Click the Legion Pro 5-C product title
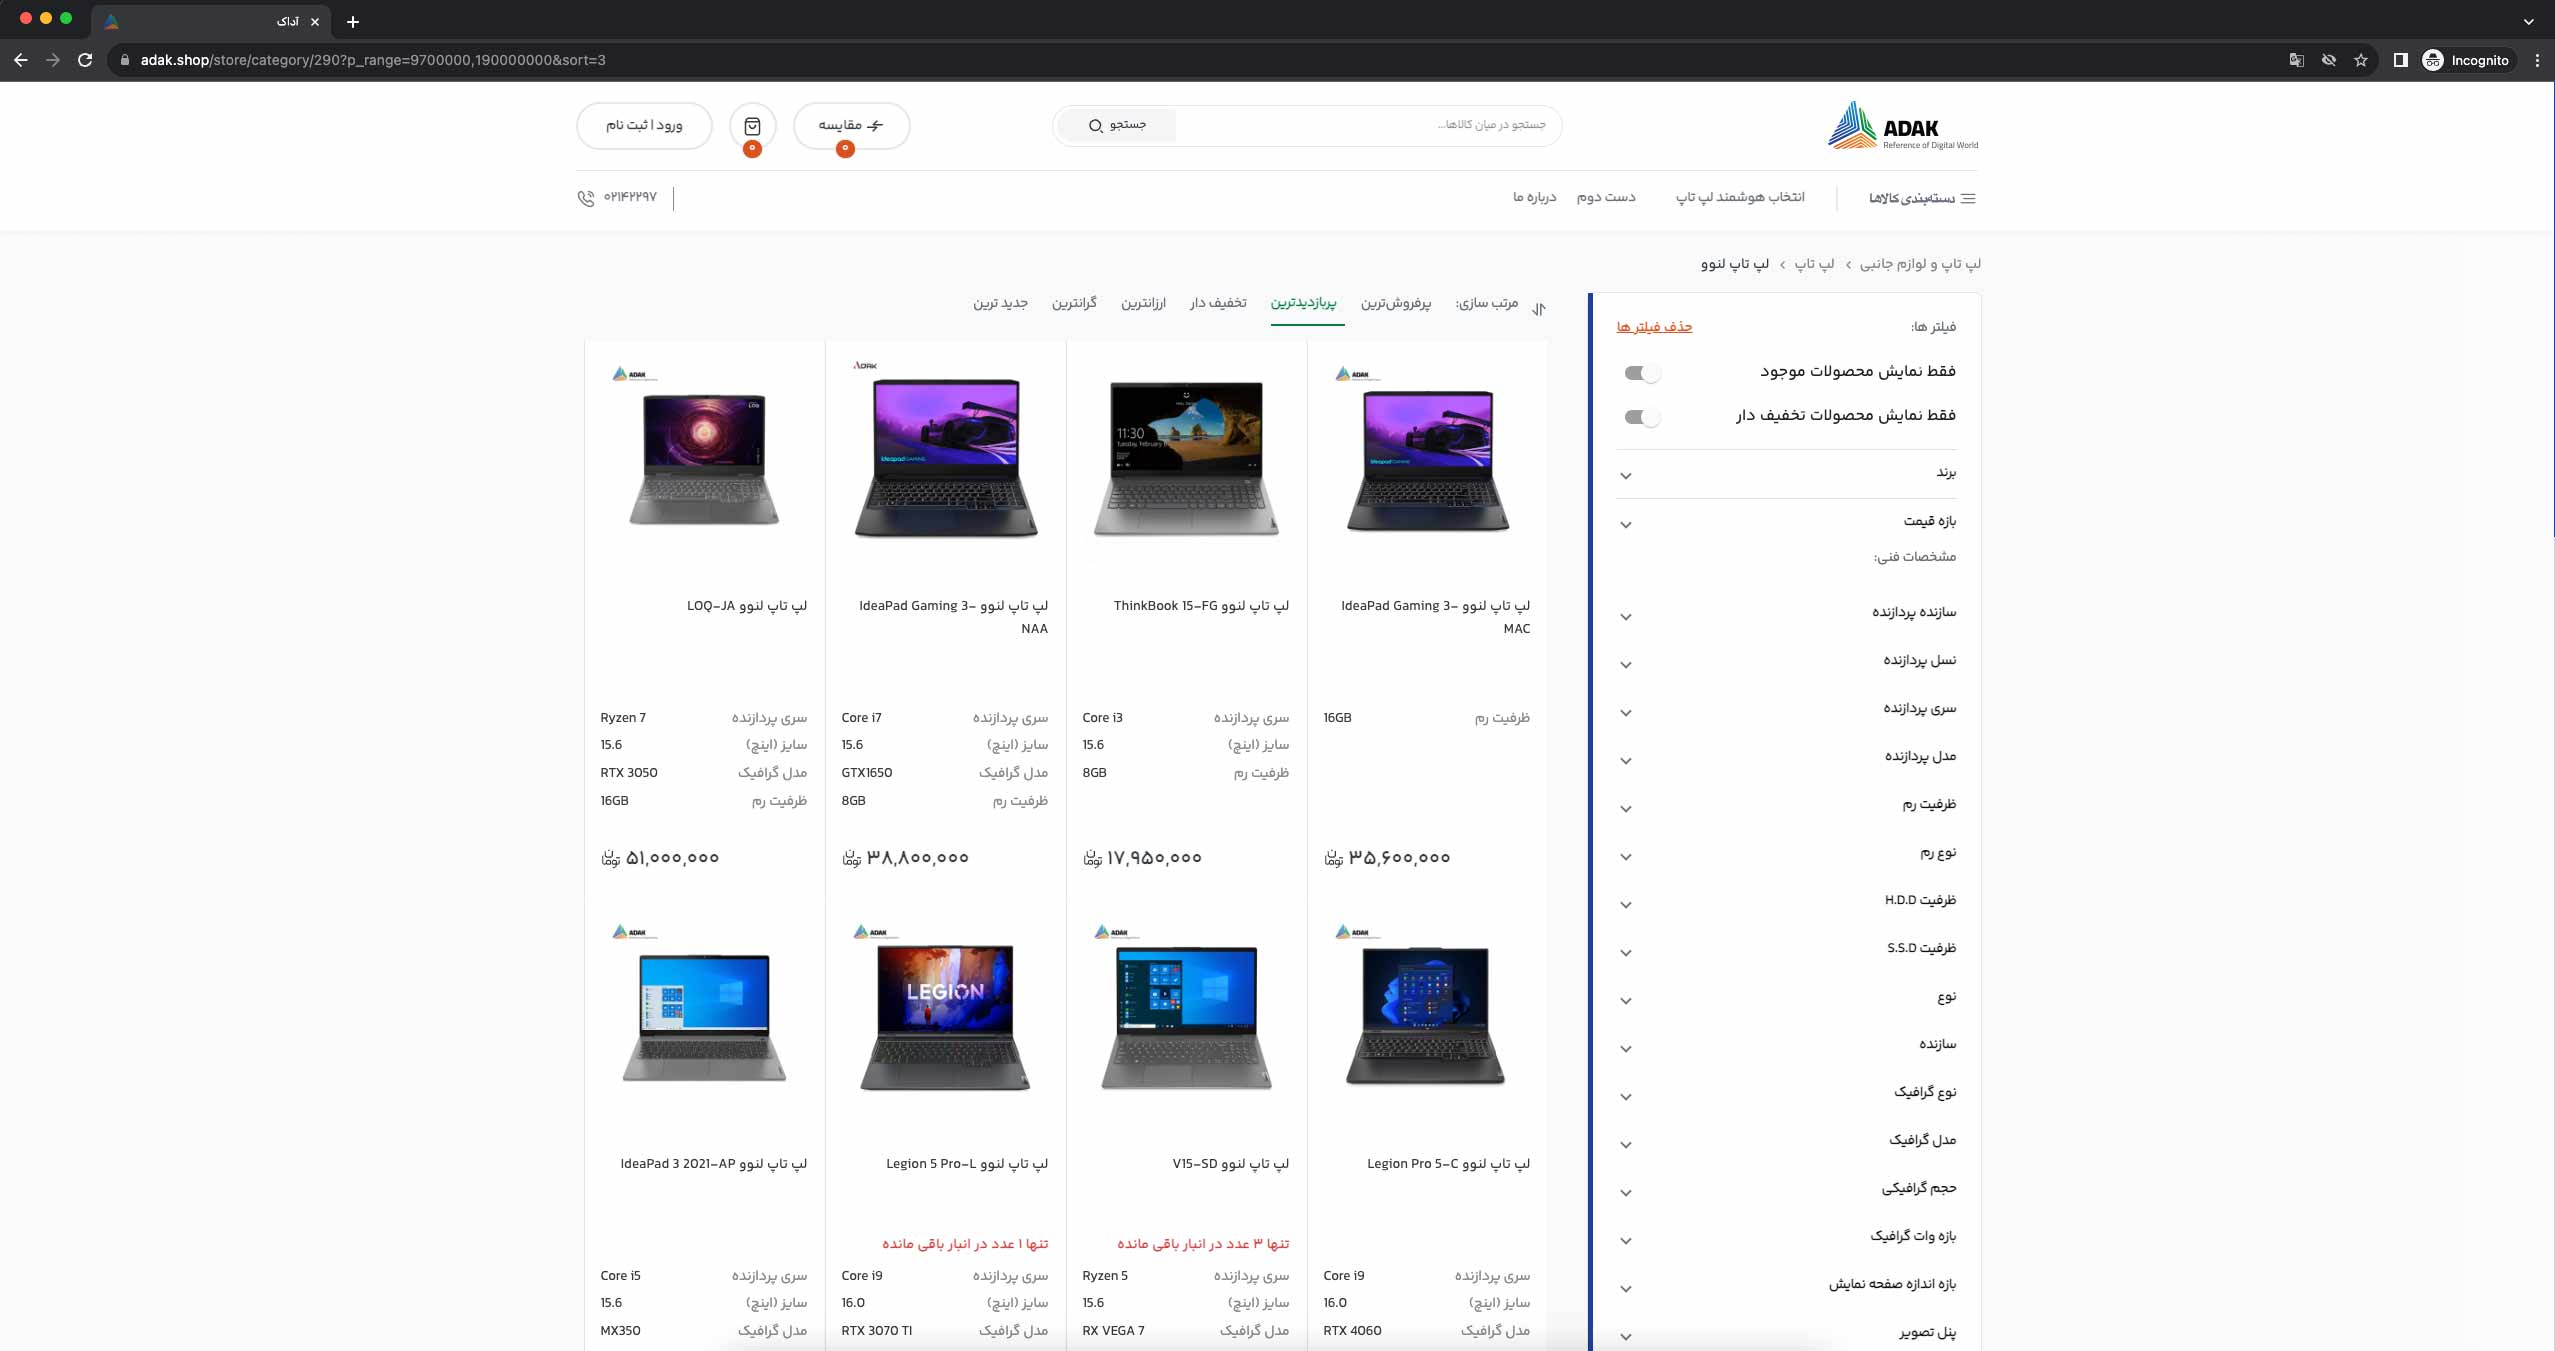This screenshot has height=1351, width=2555. click(1448, 1164)
